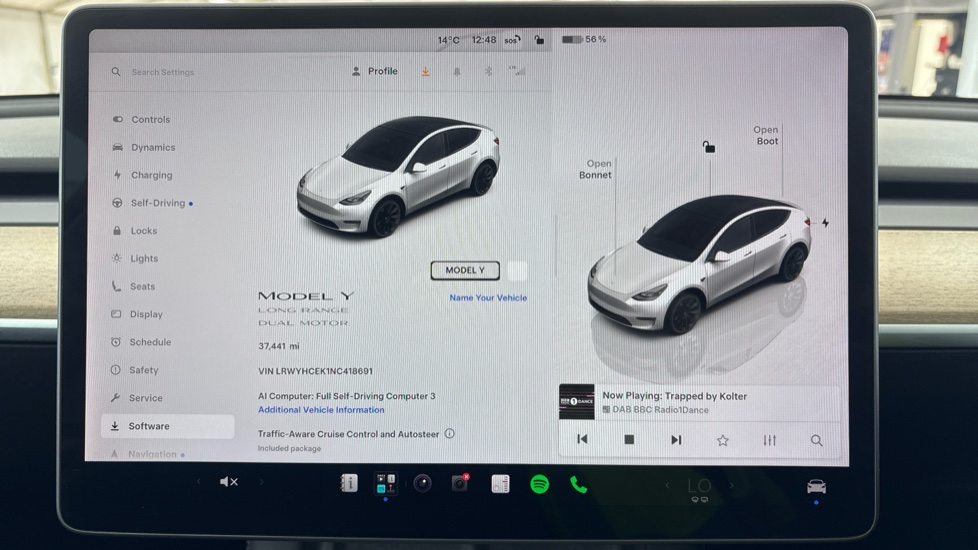978x550 pixels.
Task: Tap the VIN LRWYHCEK1NC418691 text
Action: 316,371
